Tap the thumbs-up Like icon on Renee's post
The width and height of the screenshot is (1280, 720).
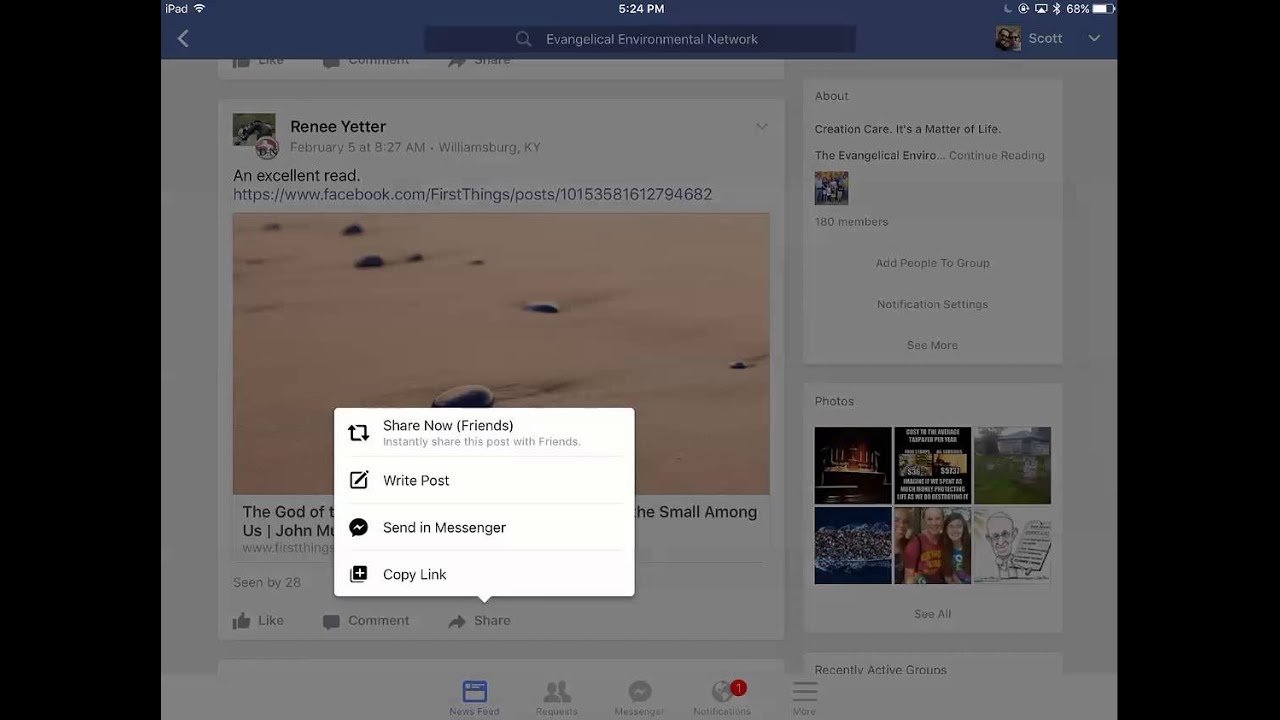[242, 621]
